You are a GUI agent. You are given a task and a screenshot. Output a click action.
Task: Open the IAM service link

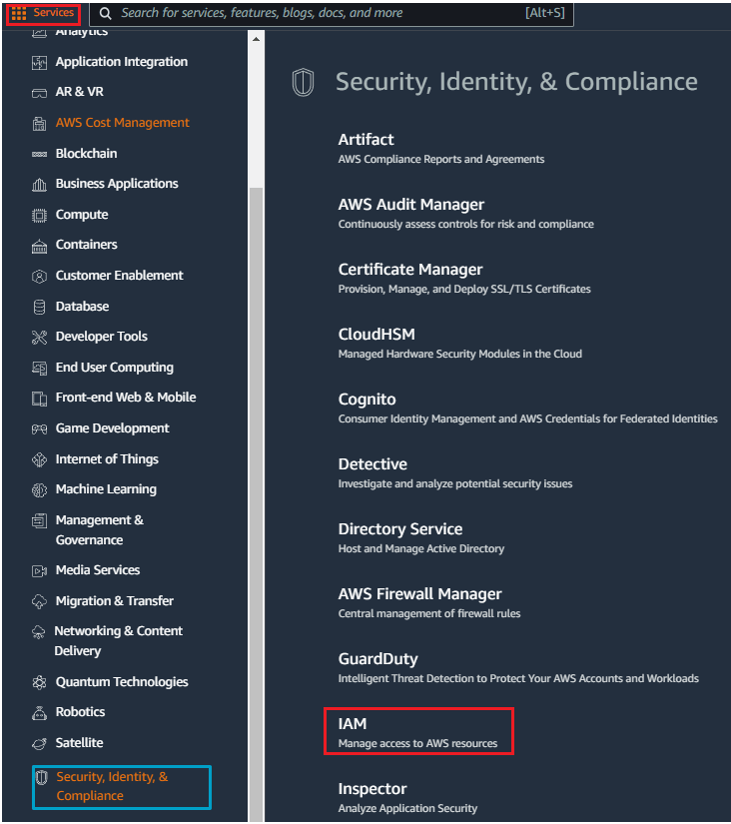pos(418,731)
